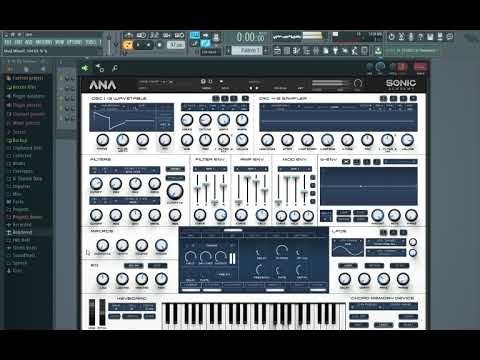Toggle the transport record button

pos(160,45)
